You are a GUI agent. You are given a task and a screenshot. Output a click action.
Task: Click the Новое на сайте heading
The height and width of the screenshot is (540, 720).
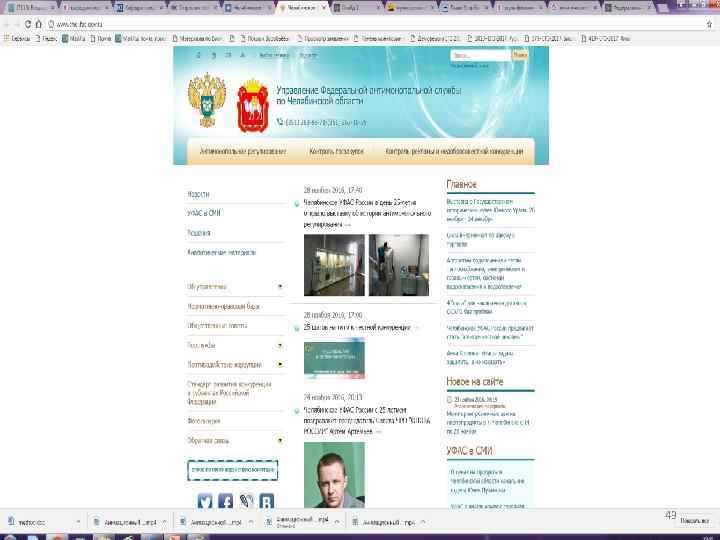click(475, 382)
